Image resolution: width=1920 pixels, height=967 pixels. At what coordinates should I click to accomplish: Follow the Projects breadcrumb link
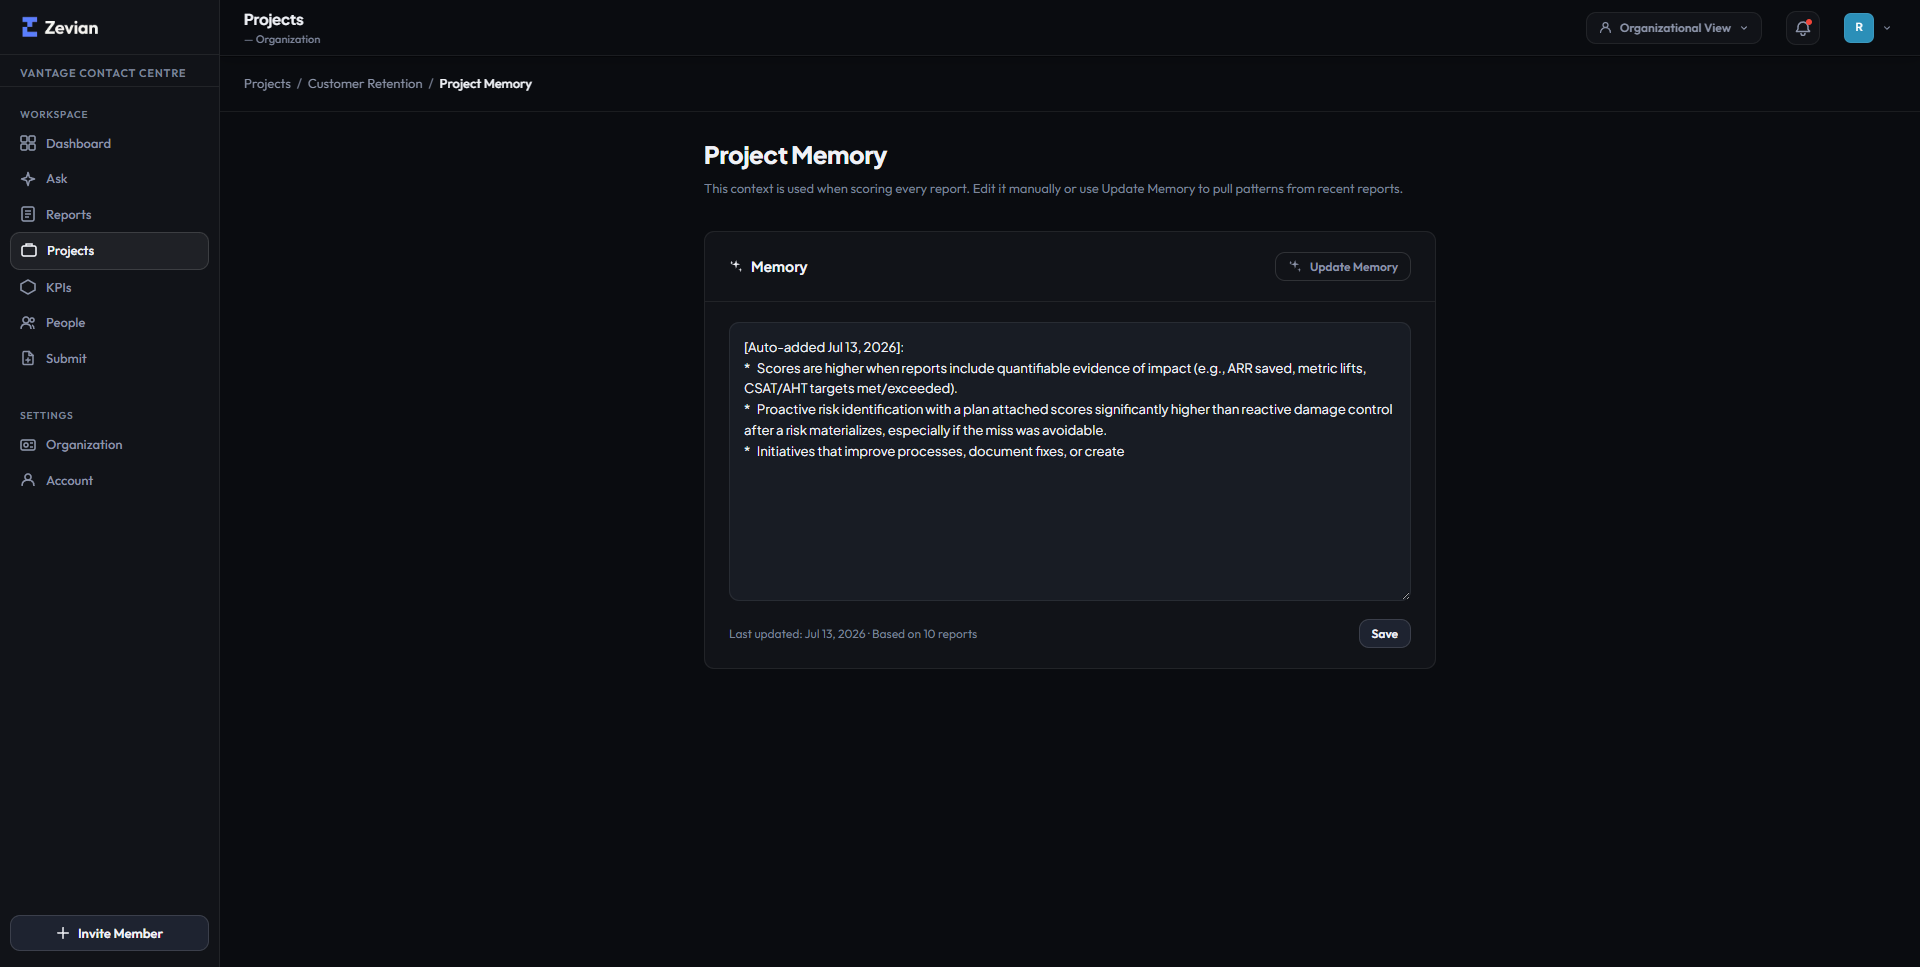pos(267,84)
